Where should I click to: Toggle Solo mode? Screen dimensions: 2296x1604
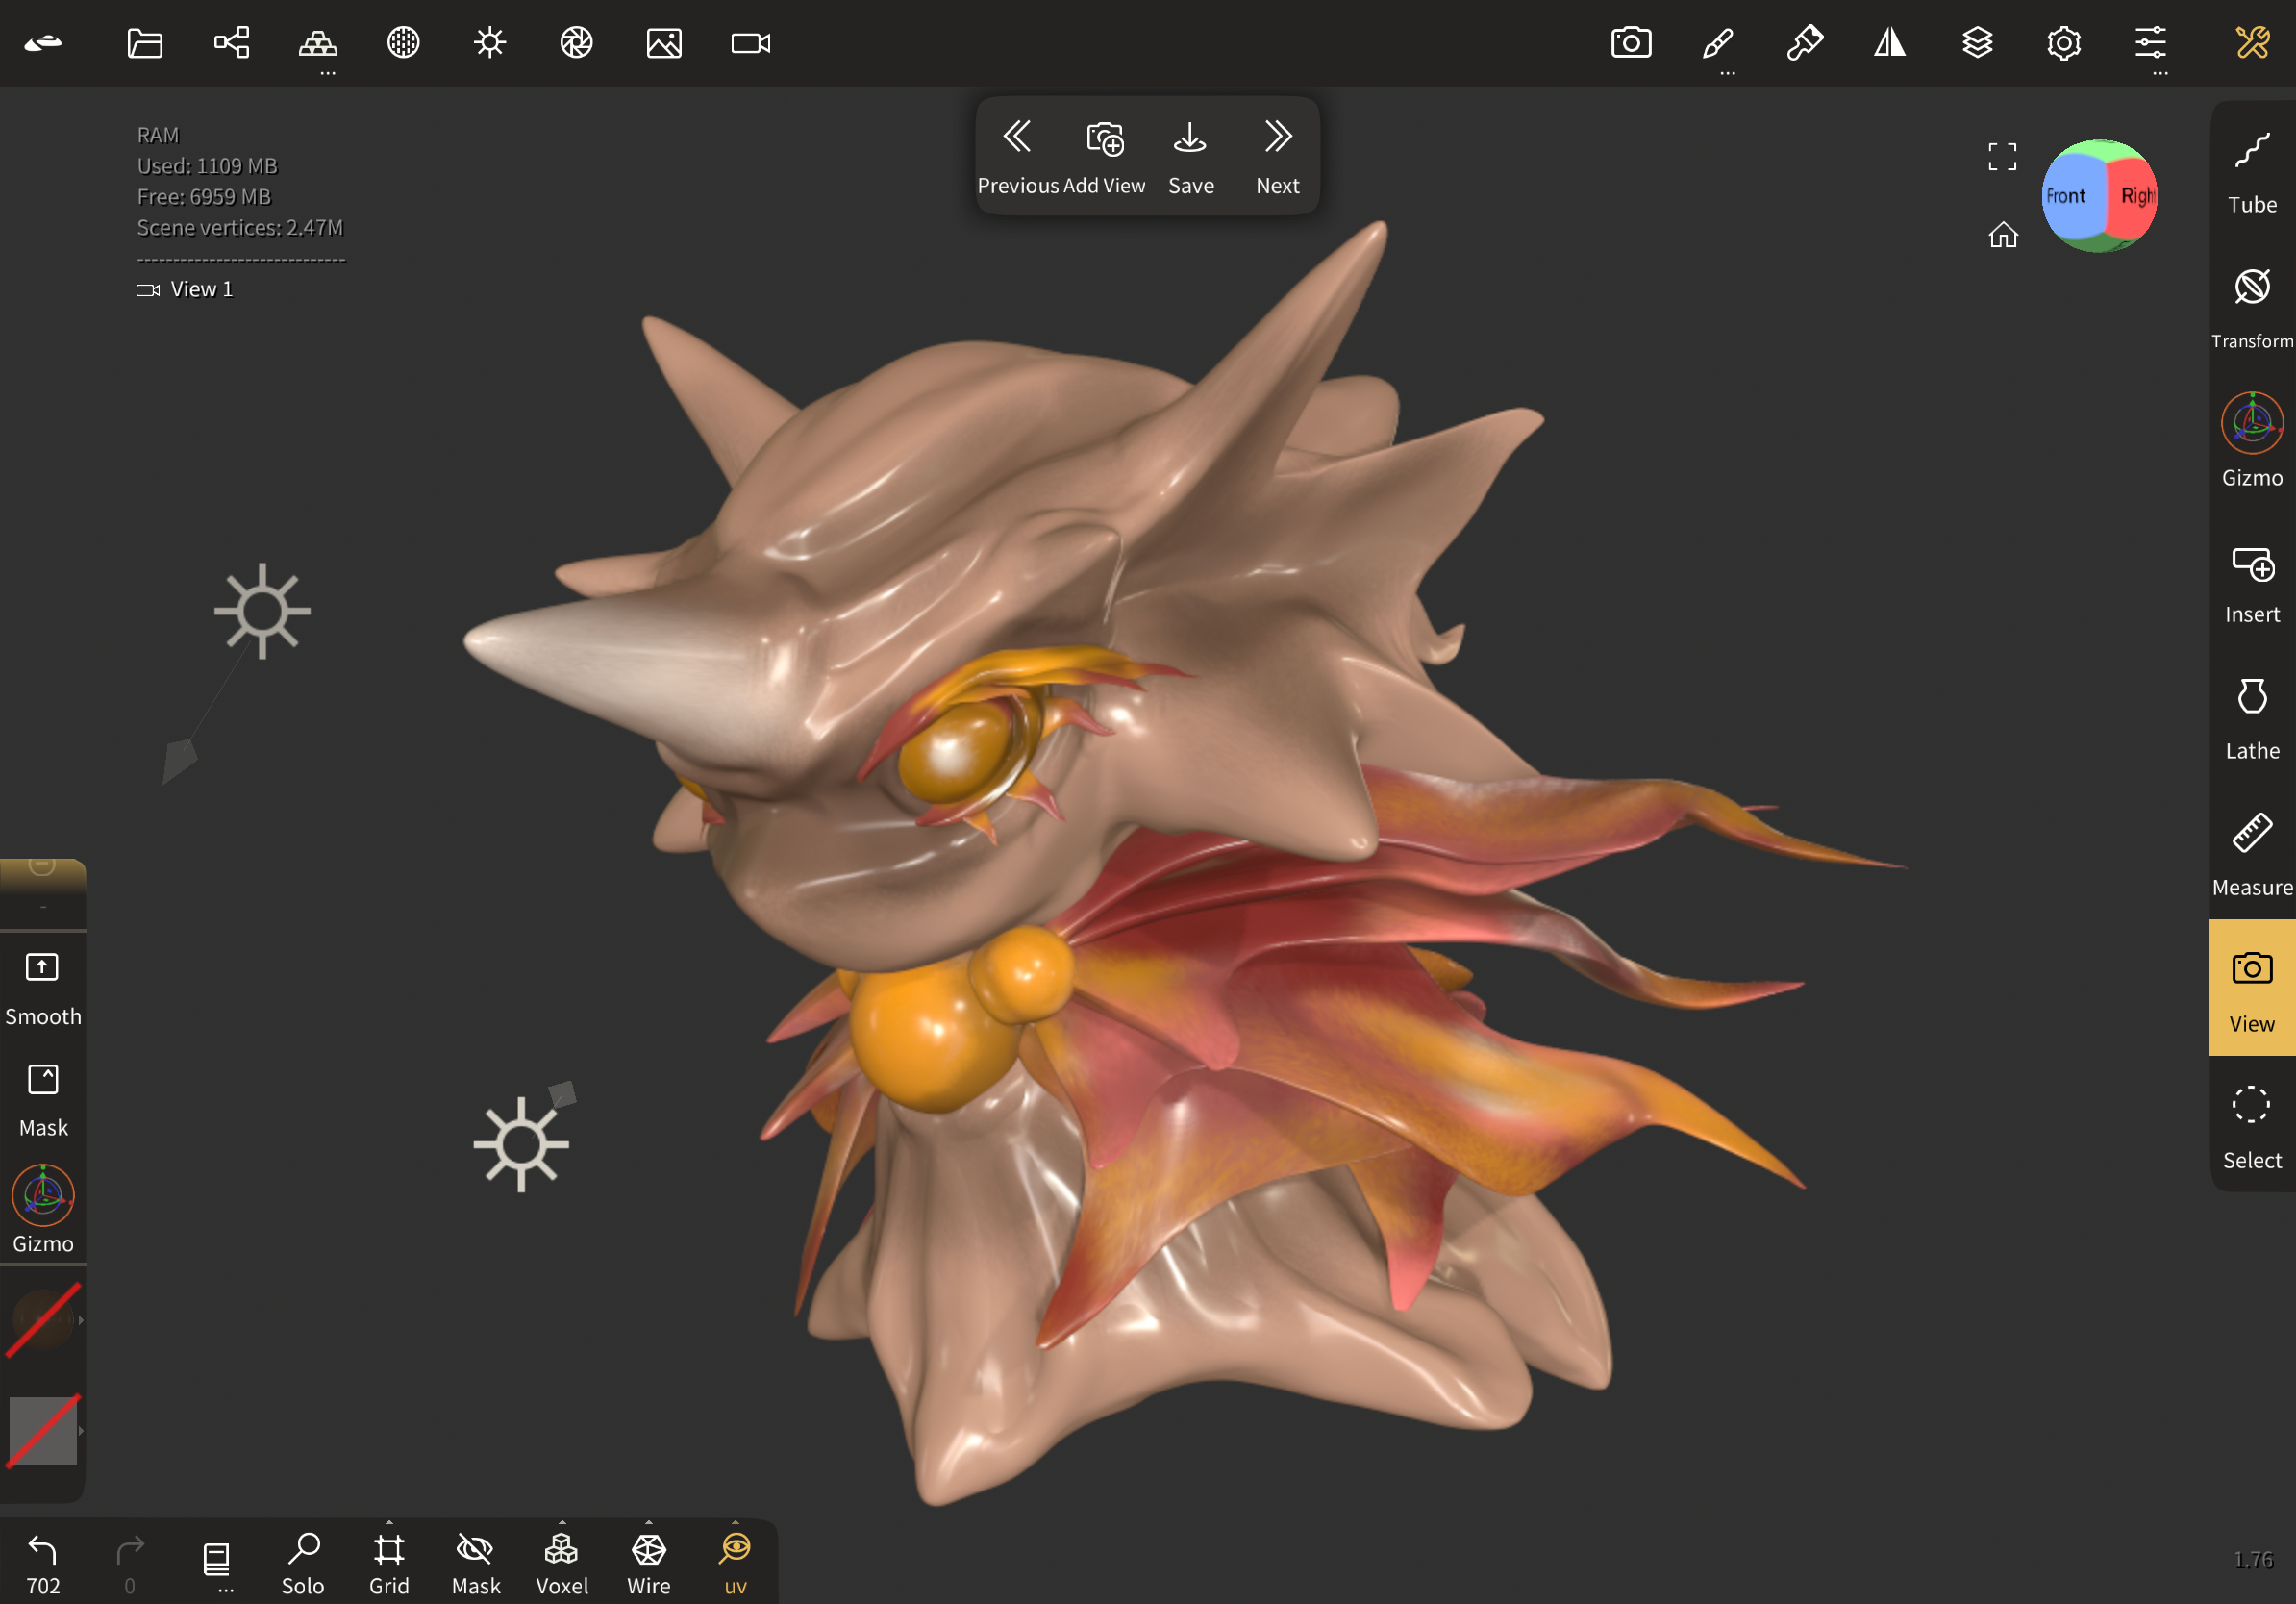(x=303, y=1563)
